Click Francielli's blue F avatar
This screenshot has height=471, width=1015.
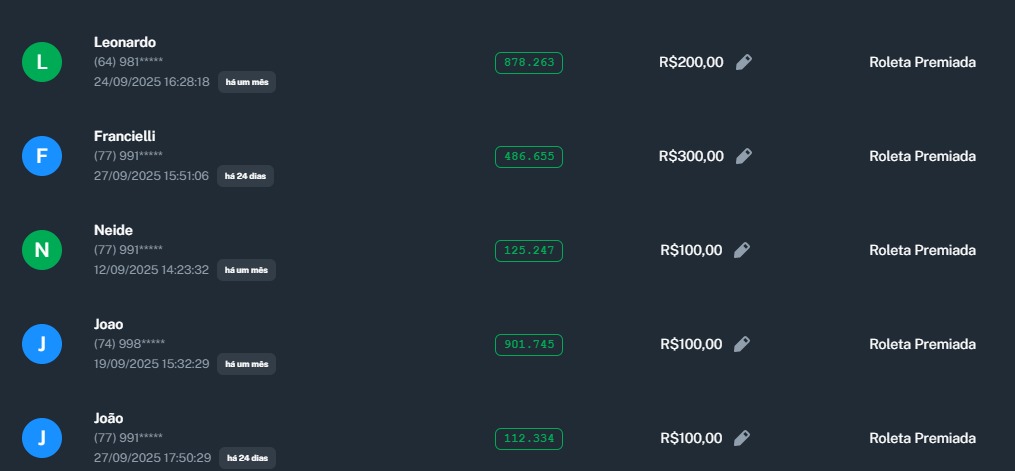pos(42,156)
